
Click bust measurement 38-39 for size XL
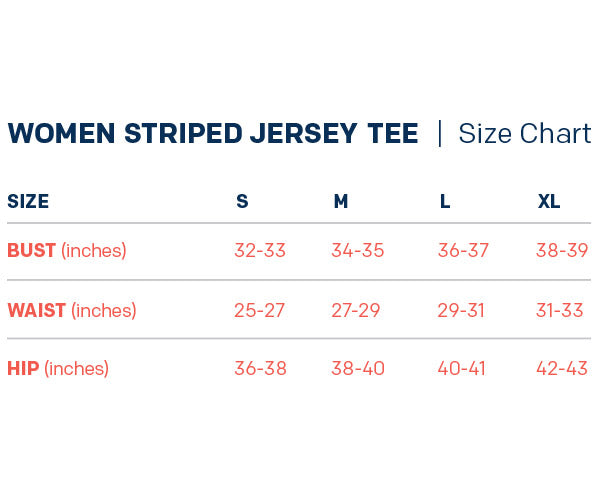(562, 251)
